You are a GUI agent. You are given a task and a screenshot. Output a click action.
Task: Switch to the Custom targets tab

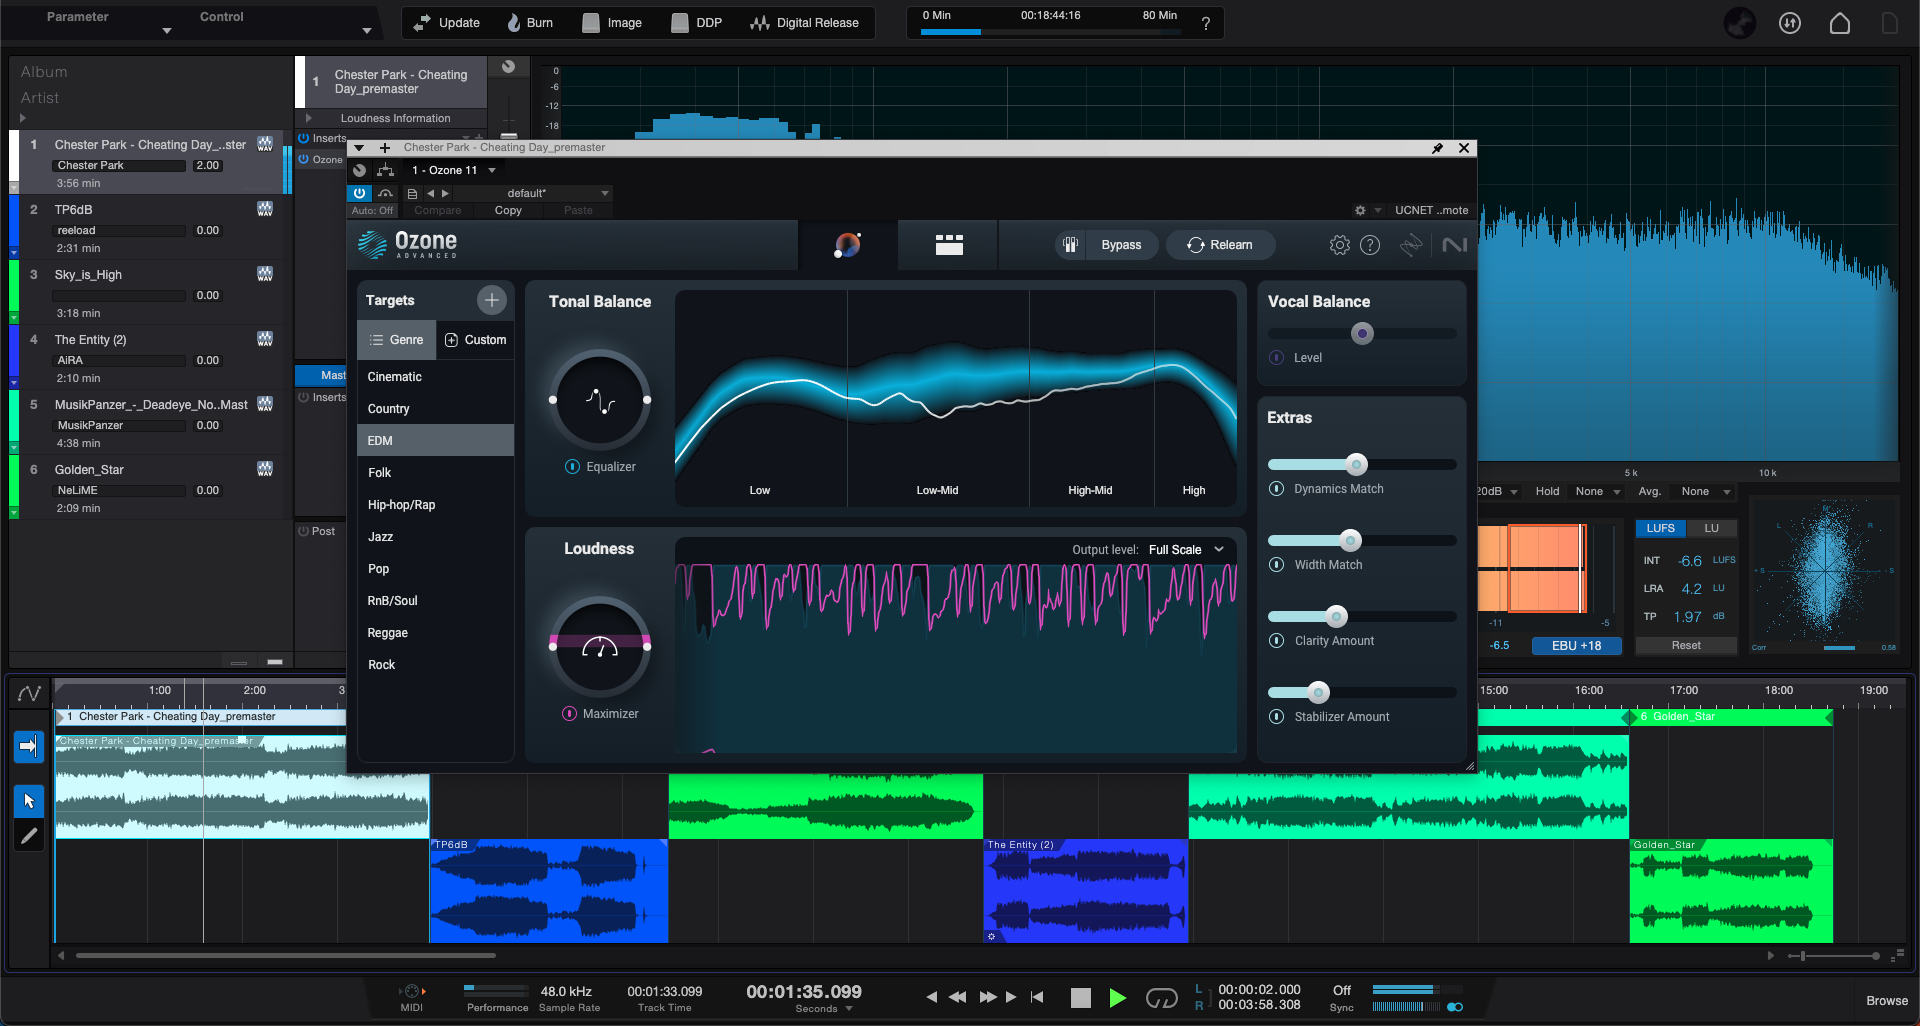click(x=475, y=340)
